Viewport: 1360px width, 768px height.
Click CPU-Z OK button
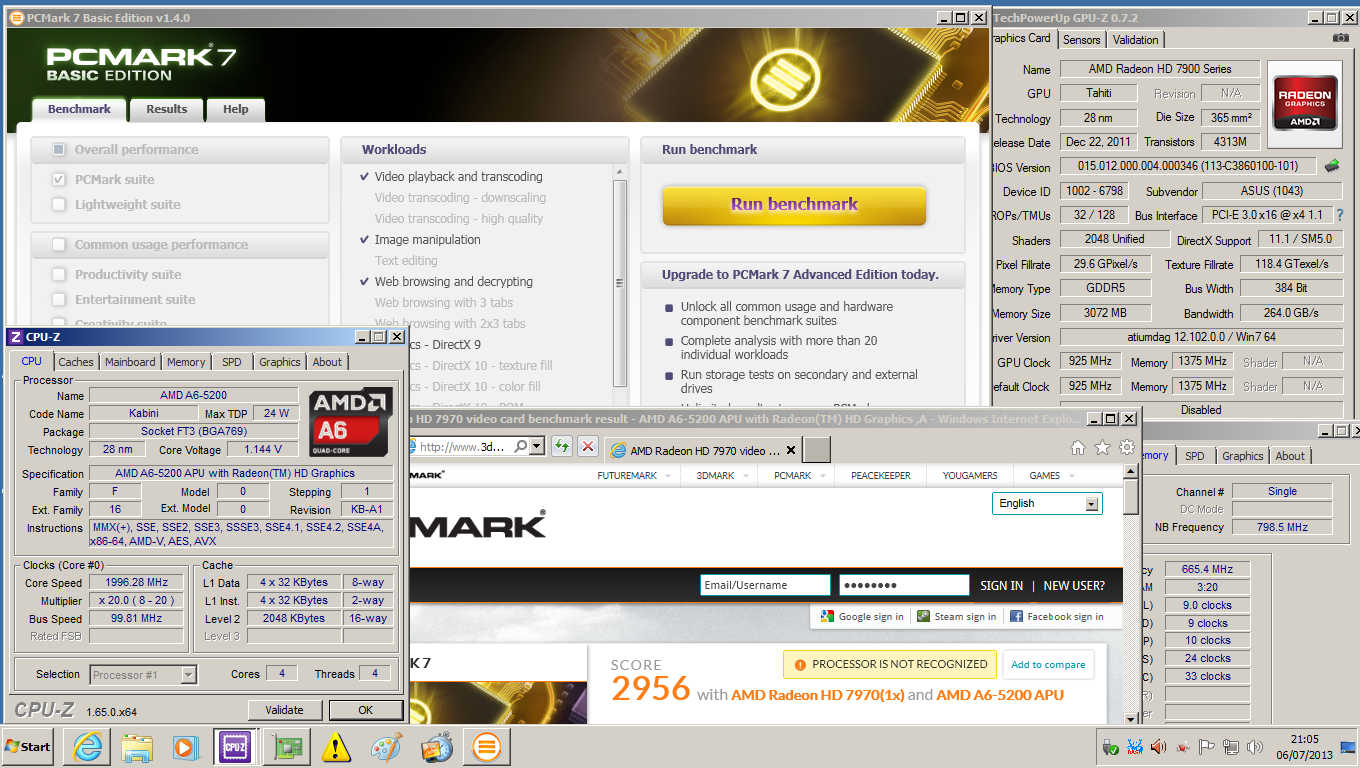click(x=365, y=710)
